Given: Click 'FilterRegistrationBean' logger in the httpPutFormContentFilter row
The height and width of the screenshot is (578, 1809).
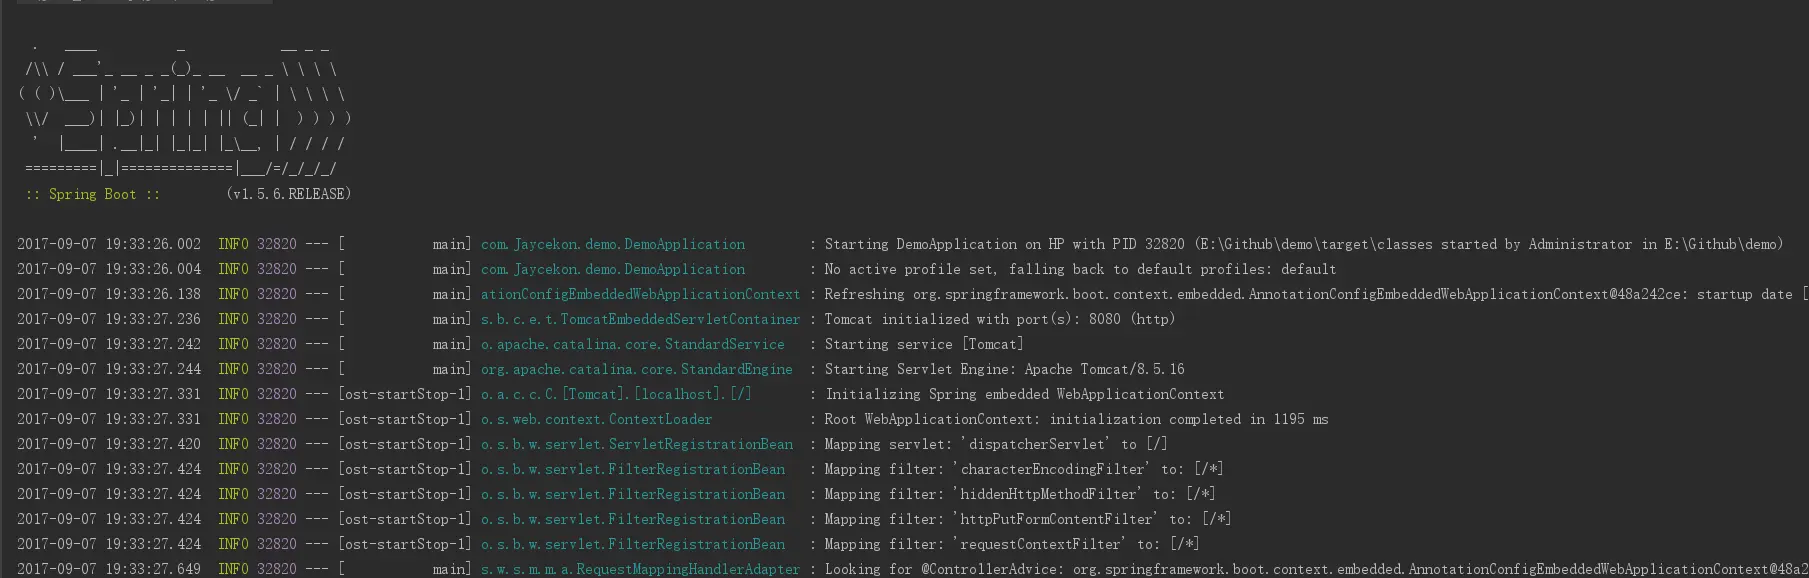Looking at the screenshot, I should click(x=633, y=519).
